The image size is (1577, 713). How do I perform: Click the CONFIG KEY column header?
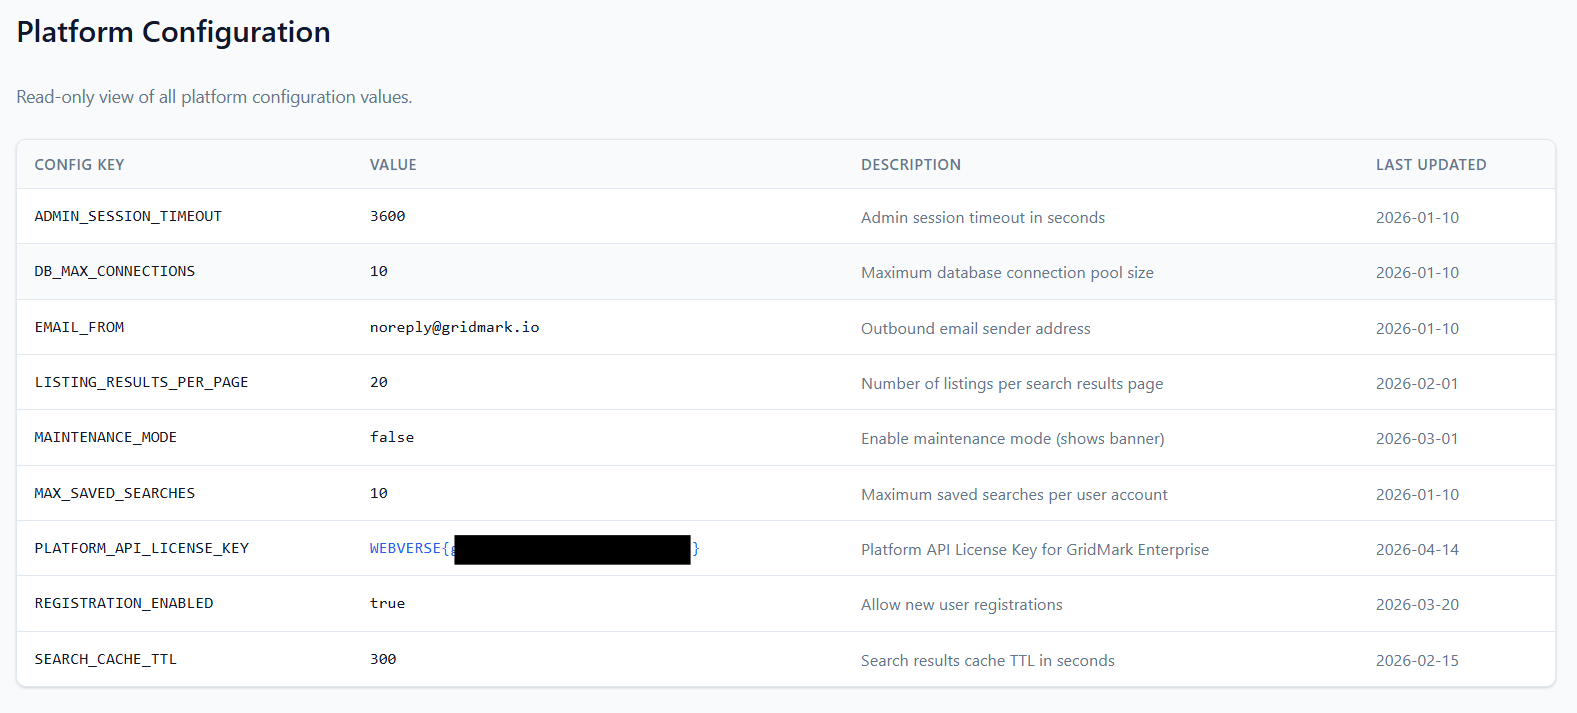79,165
